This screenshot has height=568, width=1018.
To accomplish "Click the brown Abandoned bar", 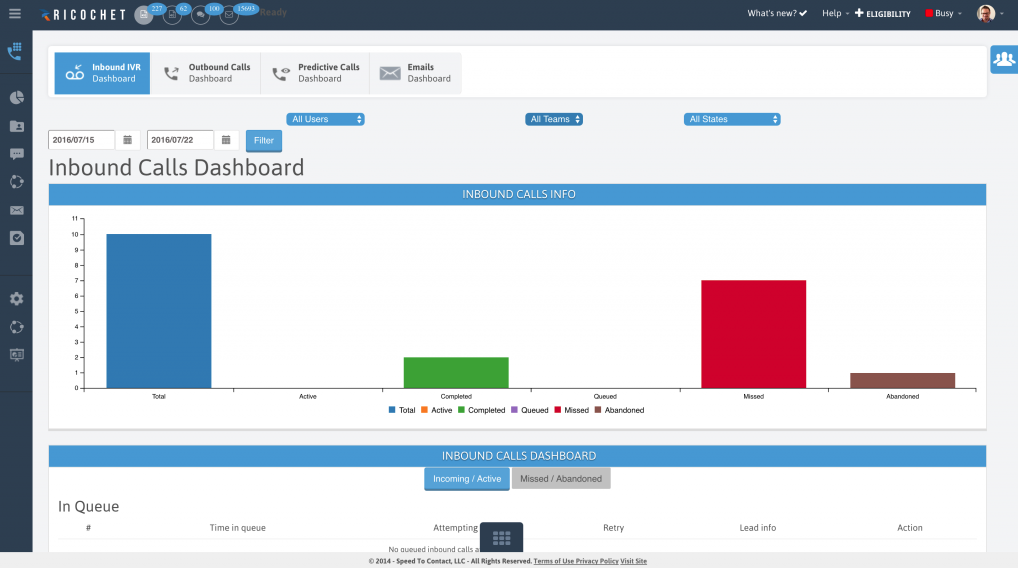I will coord(902,380).
